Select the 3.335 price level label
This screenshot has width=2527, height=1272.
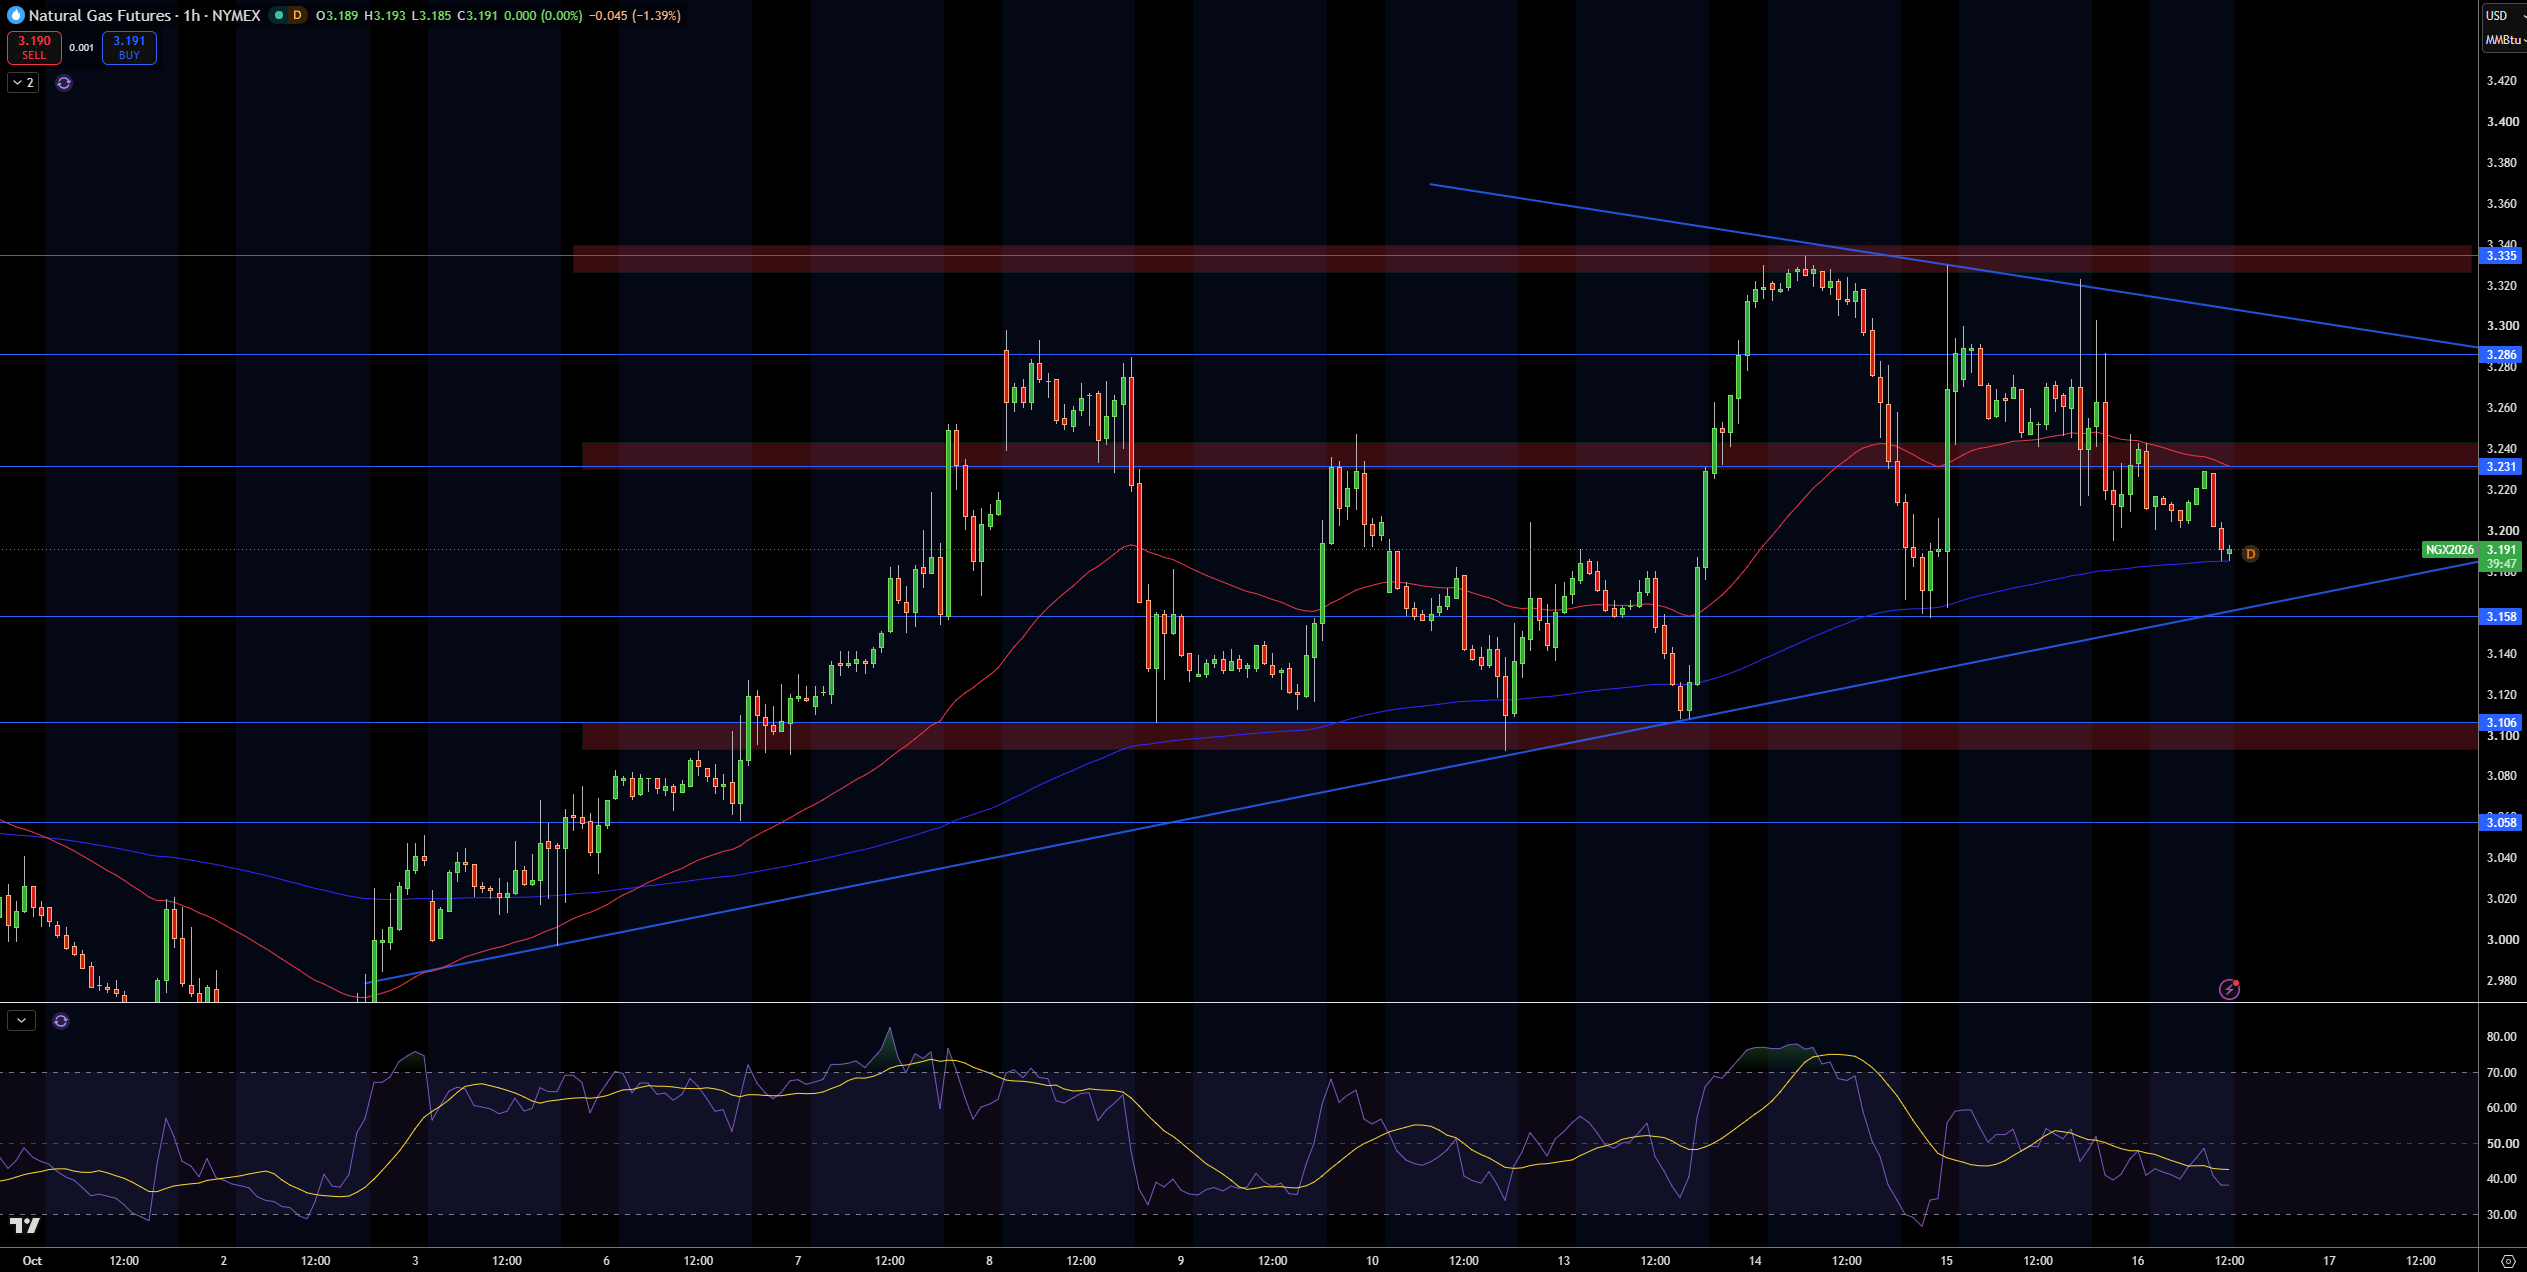(x=2501, y=256)
